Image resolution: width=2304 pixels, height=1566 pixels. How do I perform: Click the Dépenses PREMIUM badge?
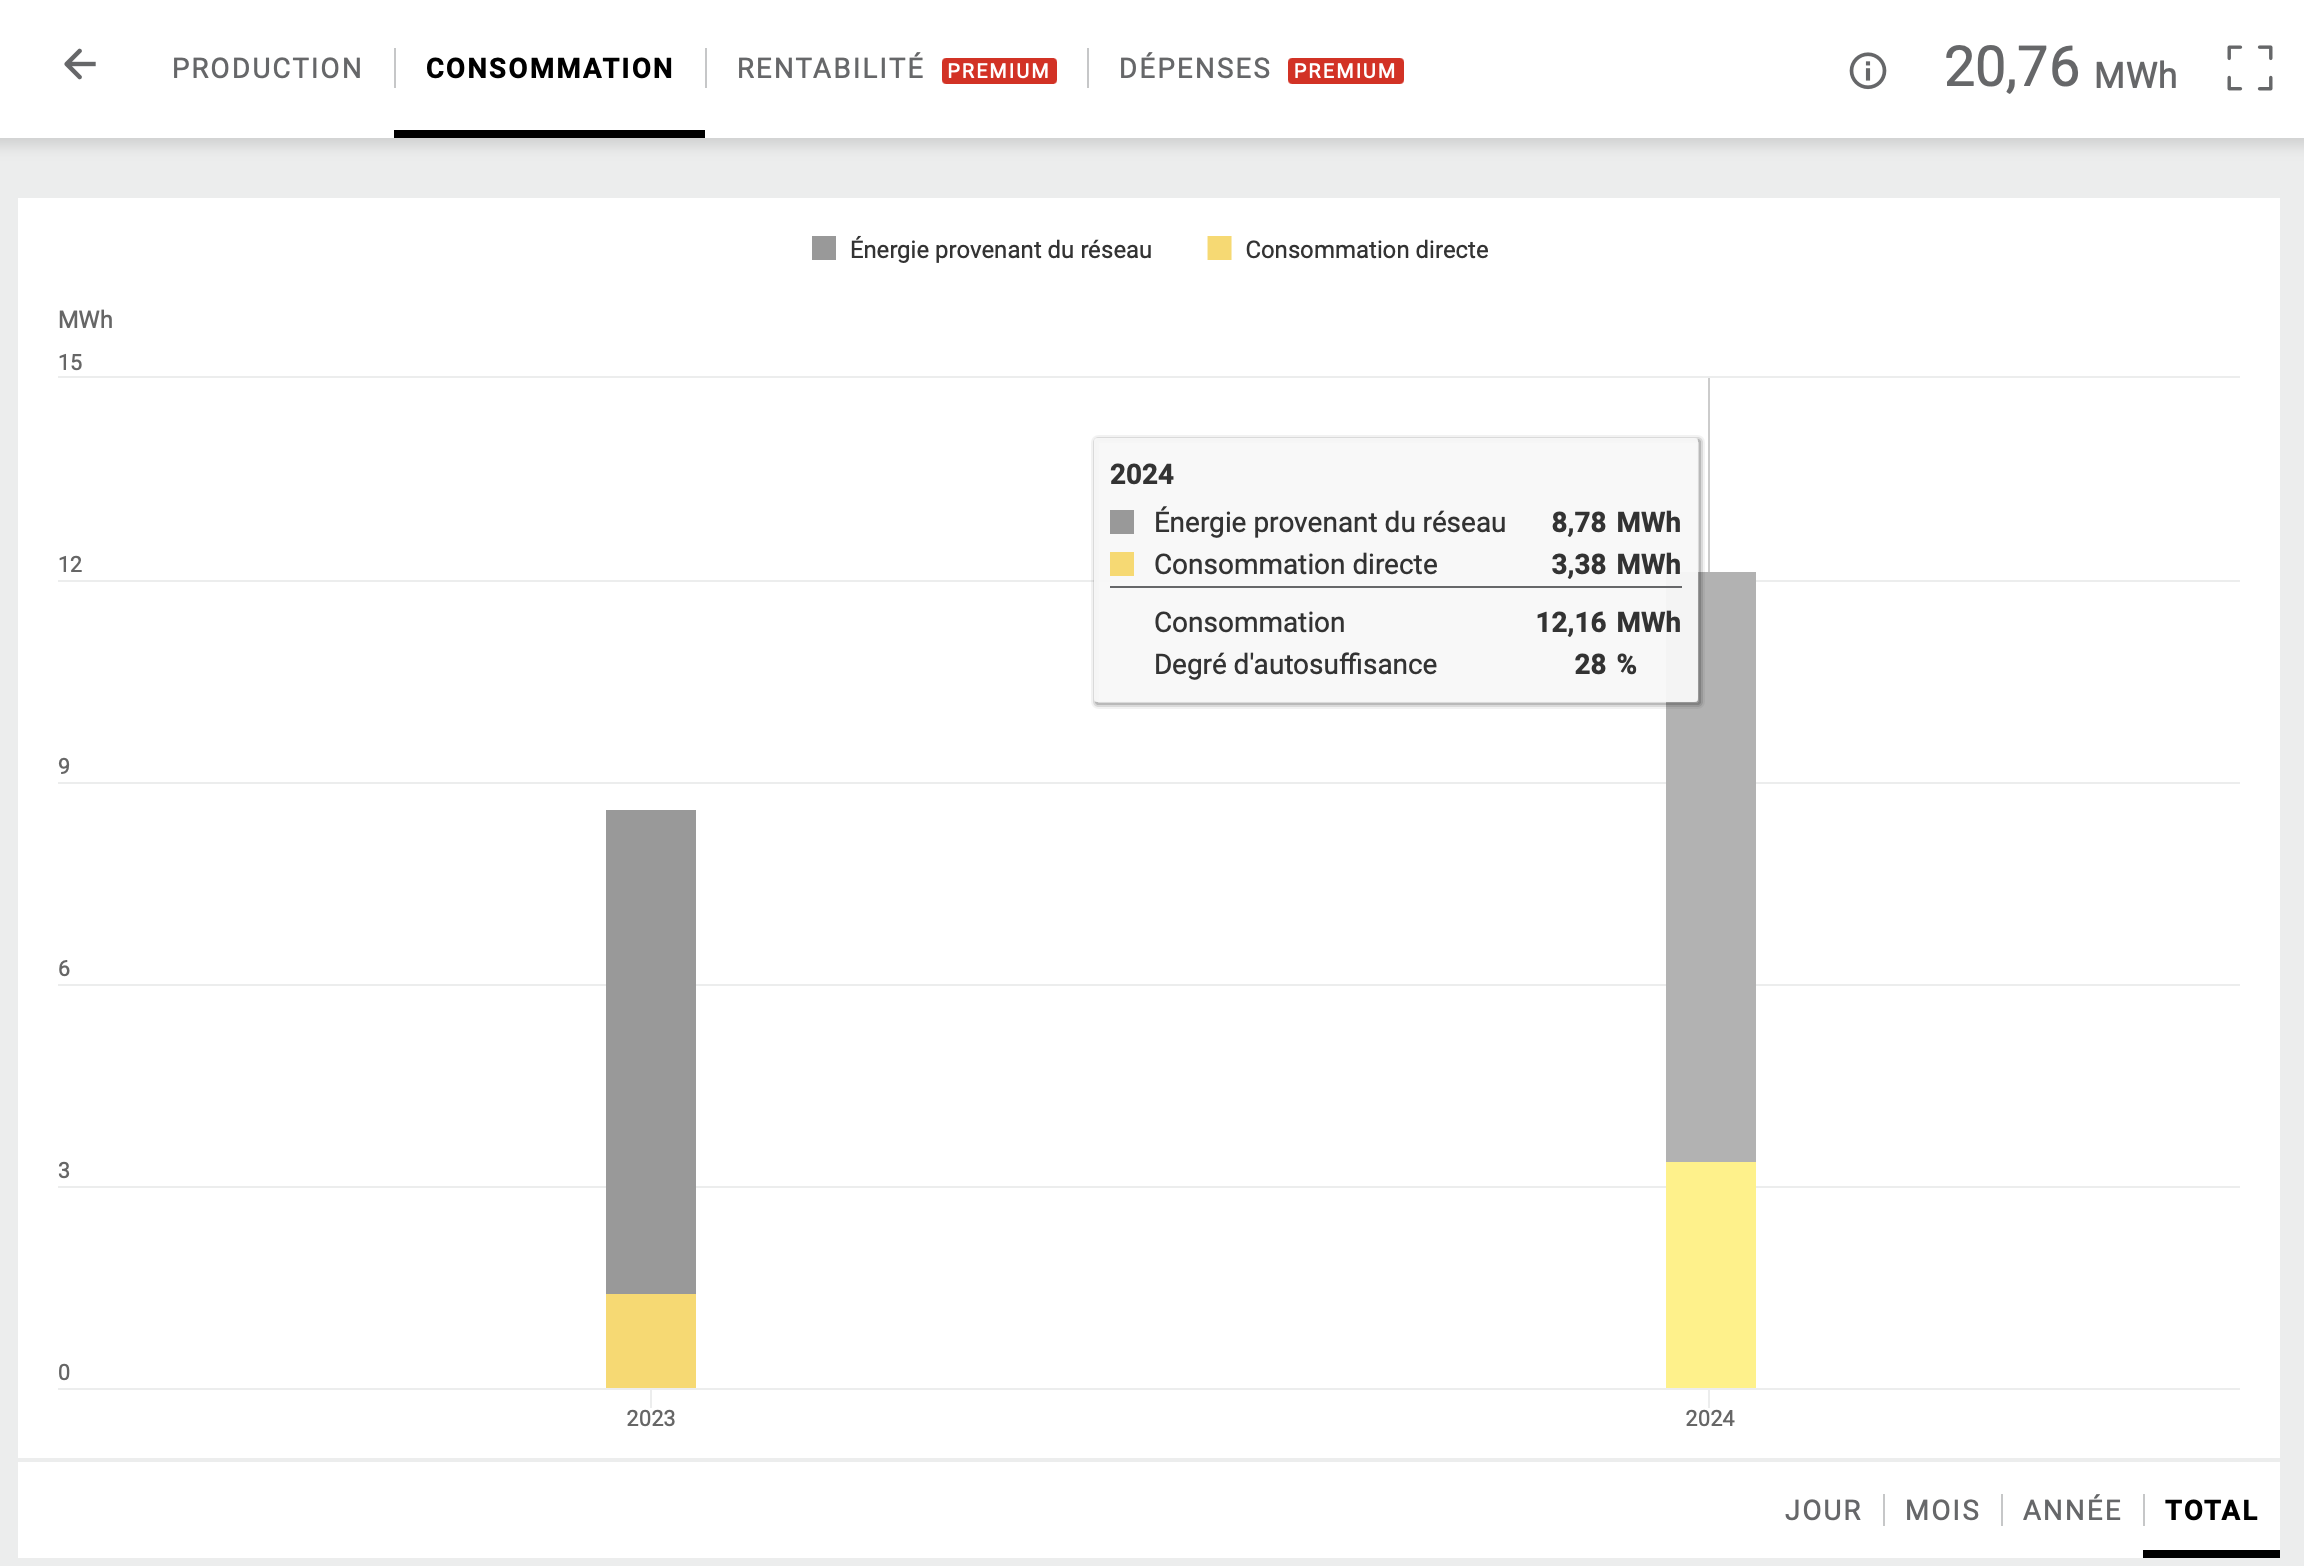1345,71
